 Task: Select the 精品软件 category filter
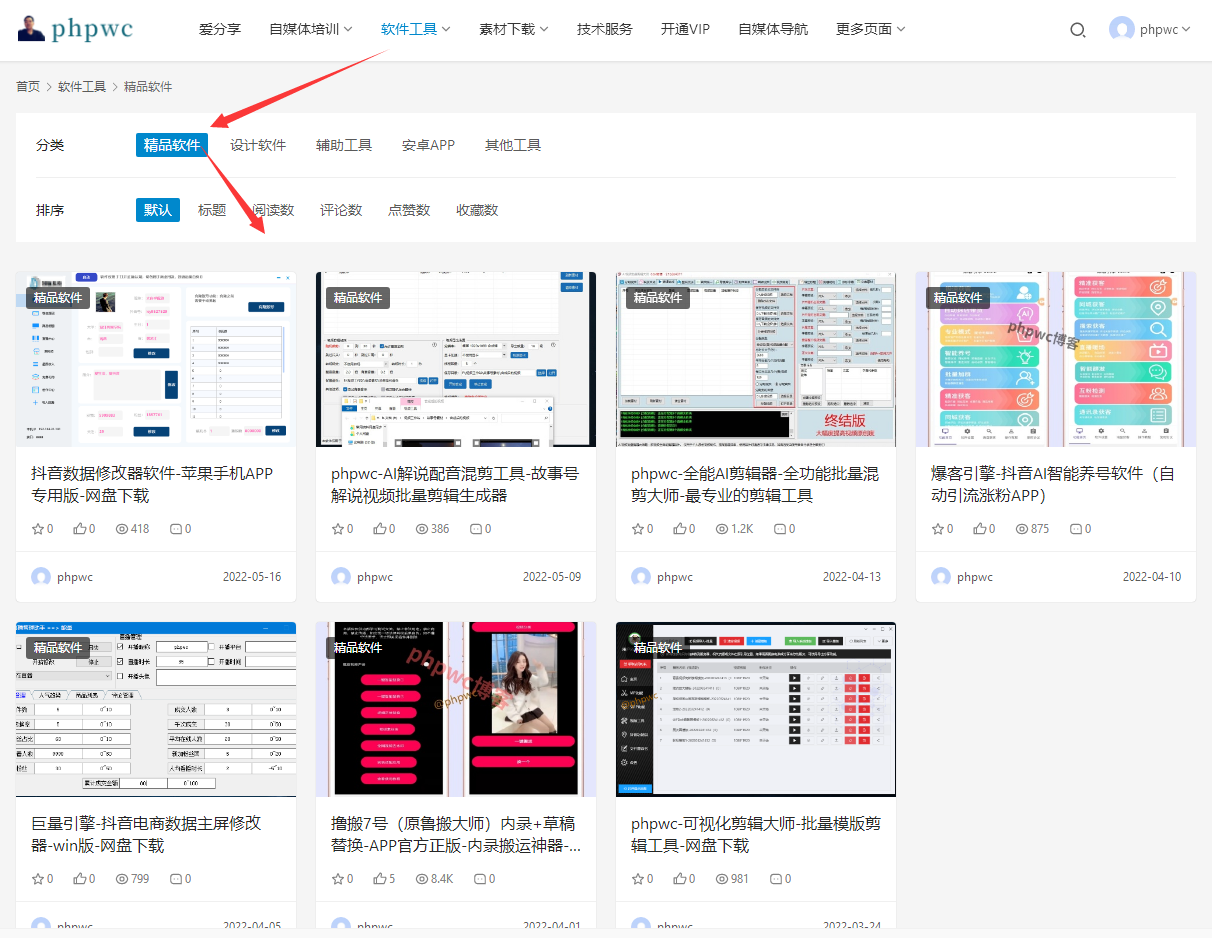pos(172,145)
